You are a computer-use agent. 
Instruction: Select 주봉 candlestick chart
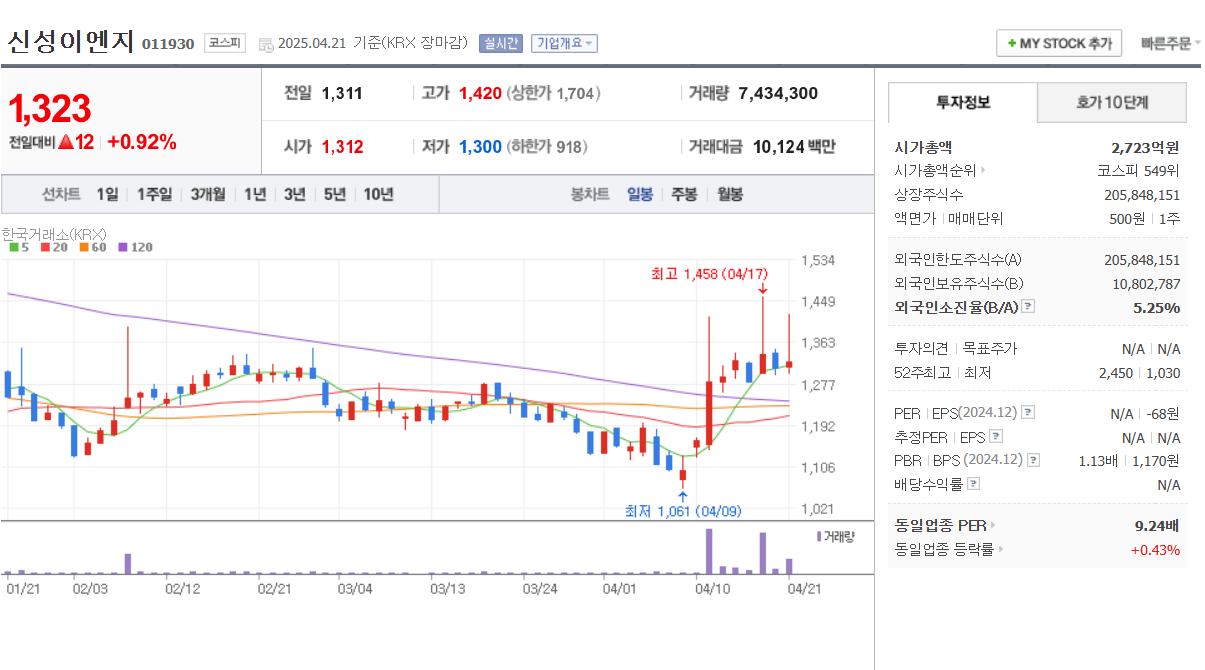684,194
